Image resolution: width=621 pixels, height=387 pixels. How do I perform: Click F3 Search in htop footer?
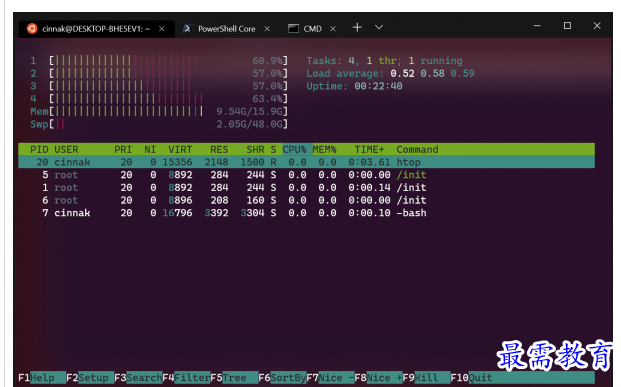[x=138, y=377]
